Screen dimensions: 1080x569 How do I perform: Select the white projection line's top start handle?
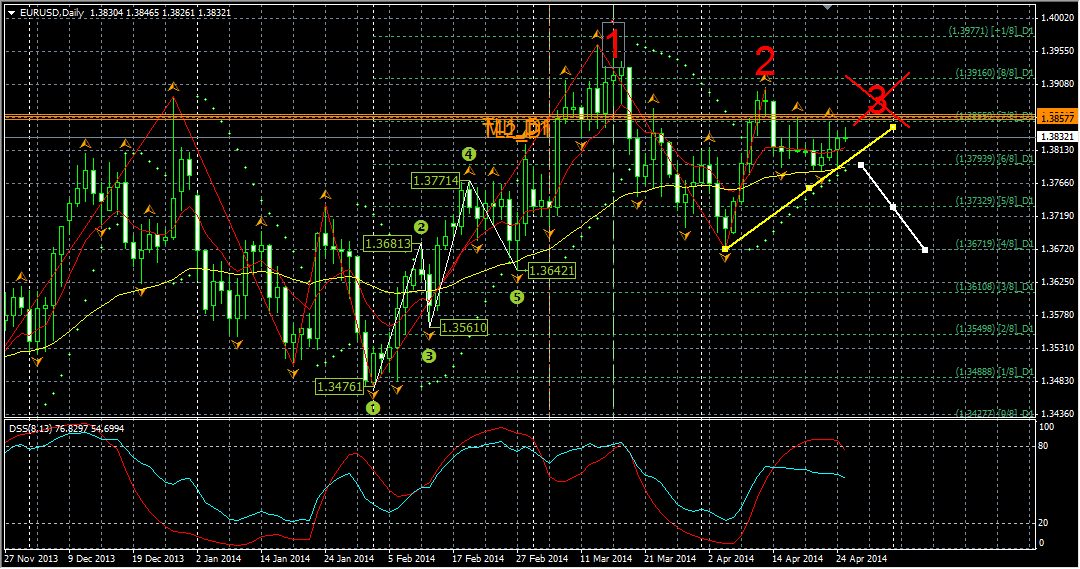pyautogui.click(x=861, y=165)
